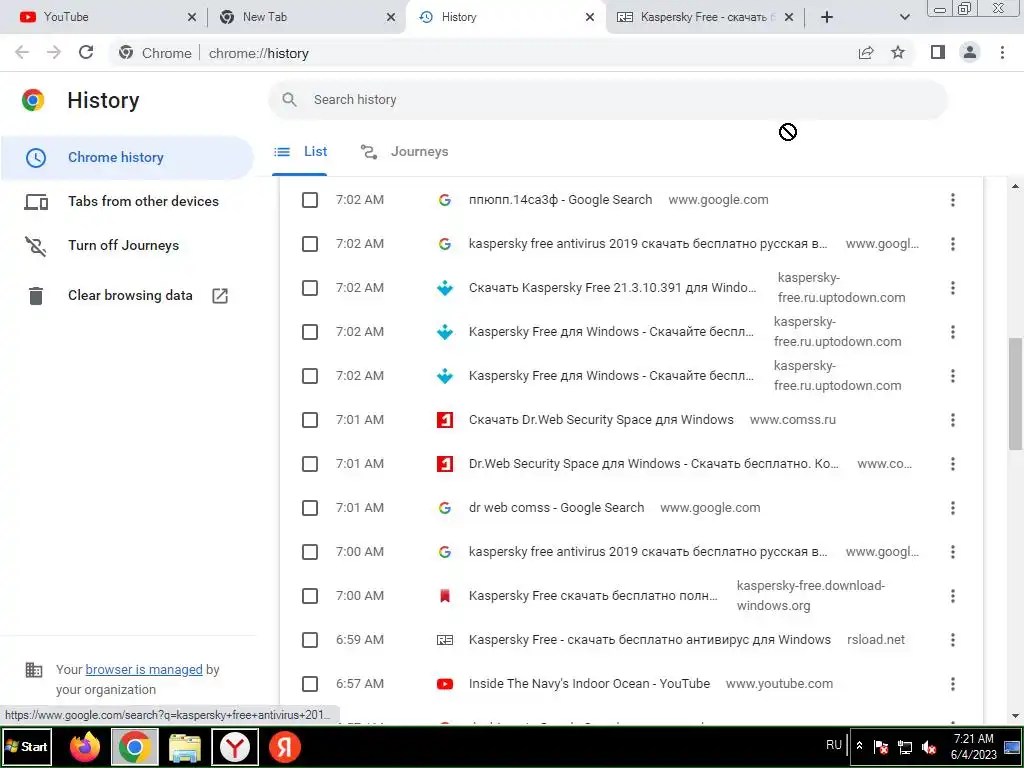1024x768 pixels.
Task: Open actions menu for Inside The Navy's Indoor Ocean
Action: coord(953,684)
